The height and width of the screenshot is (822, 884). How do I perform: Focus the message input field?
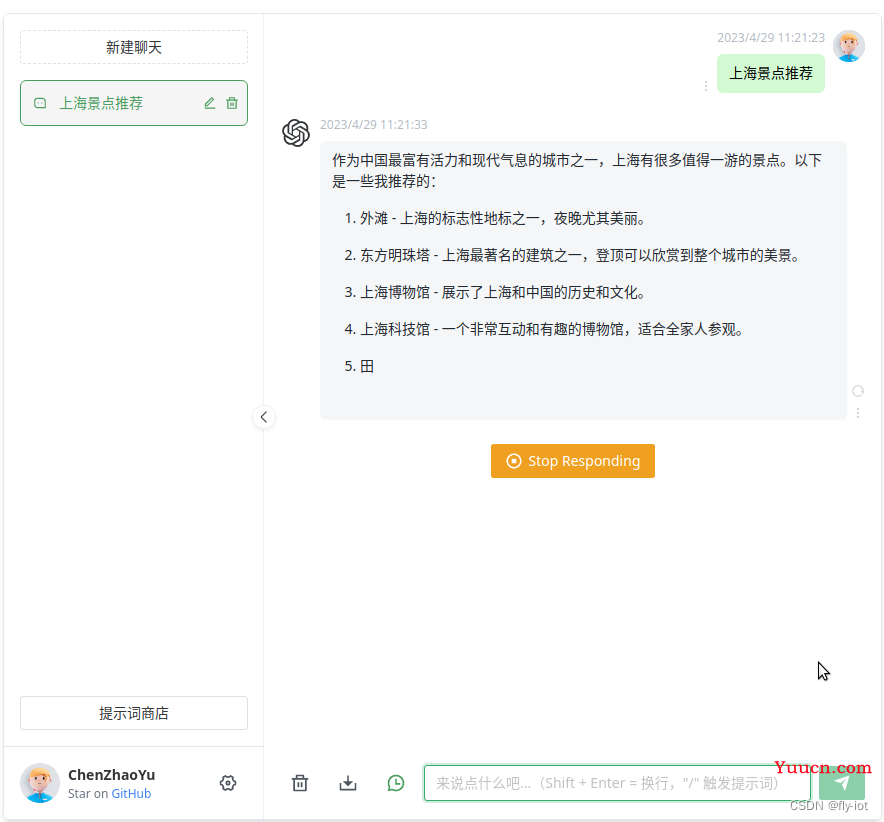[x=617, y=783]
